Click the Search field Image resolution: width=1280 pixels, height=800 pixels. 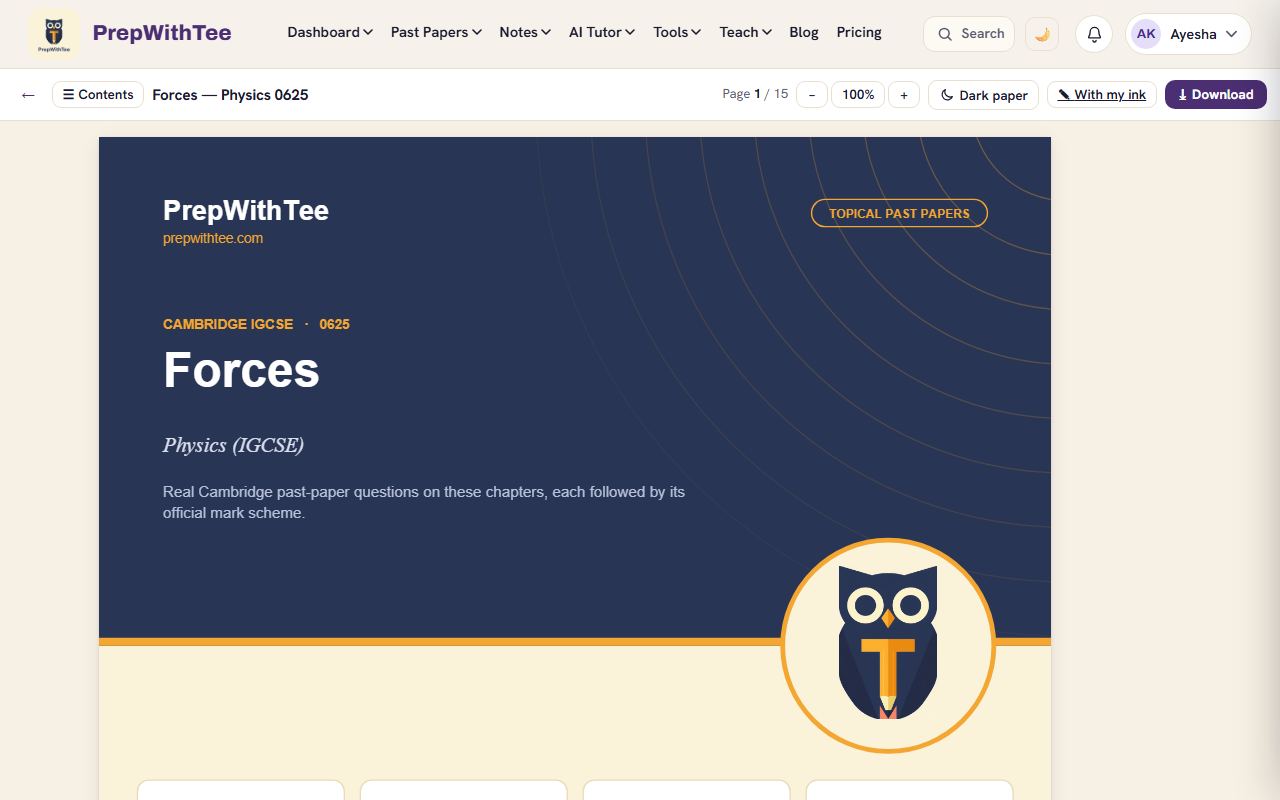pos(969,34)
